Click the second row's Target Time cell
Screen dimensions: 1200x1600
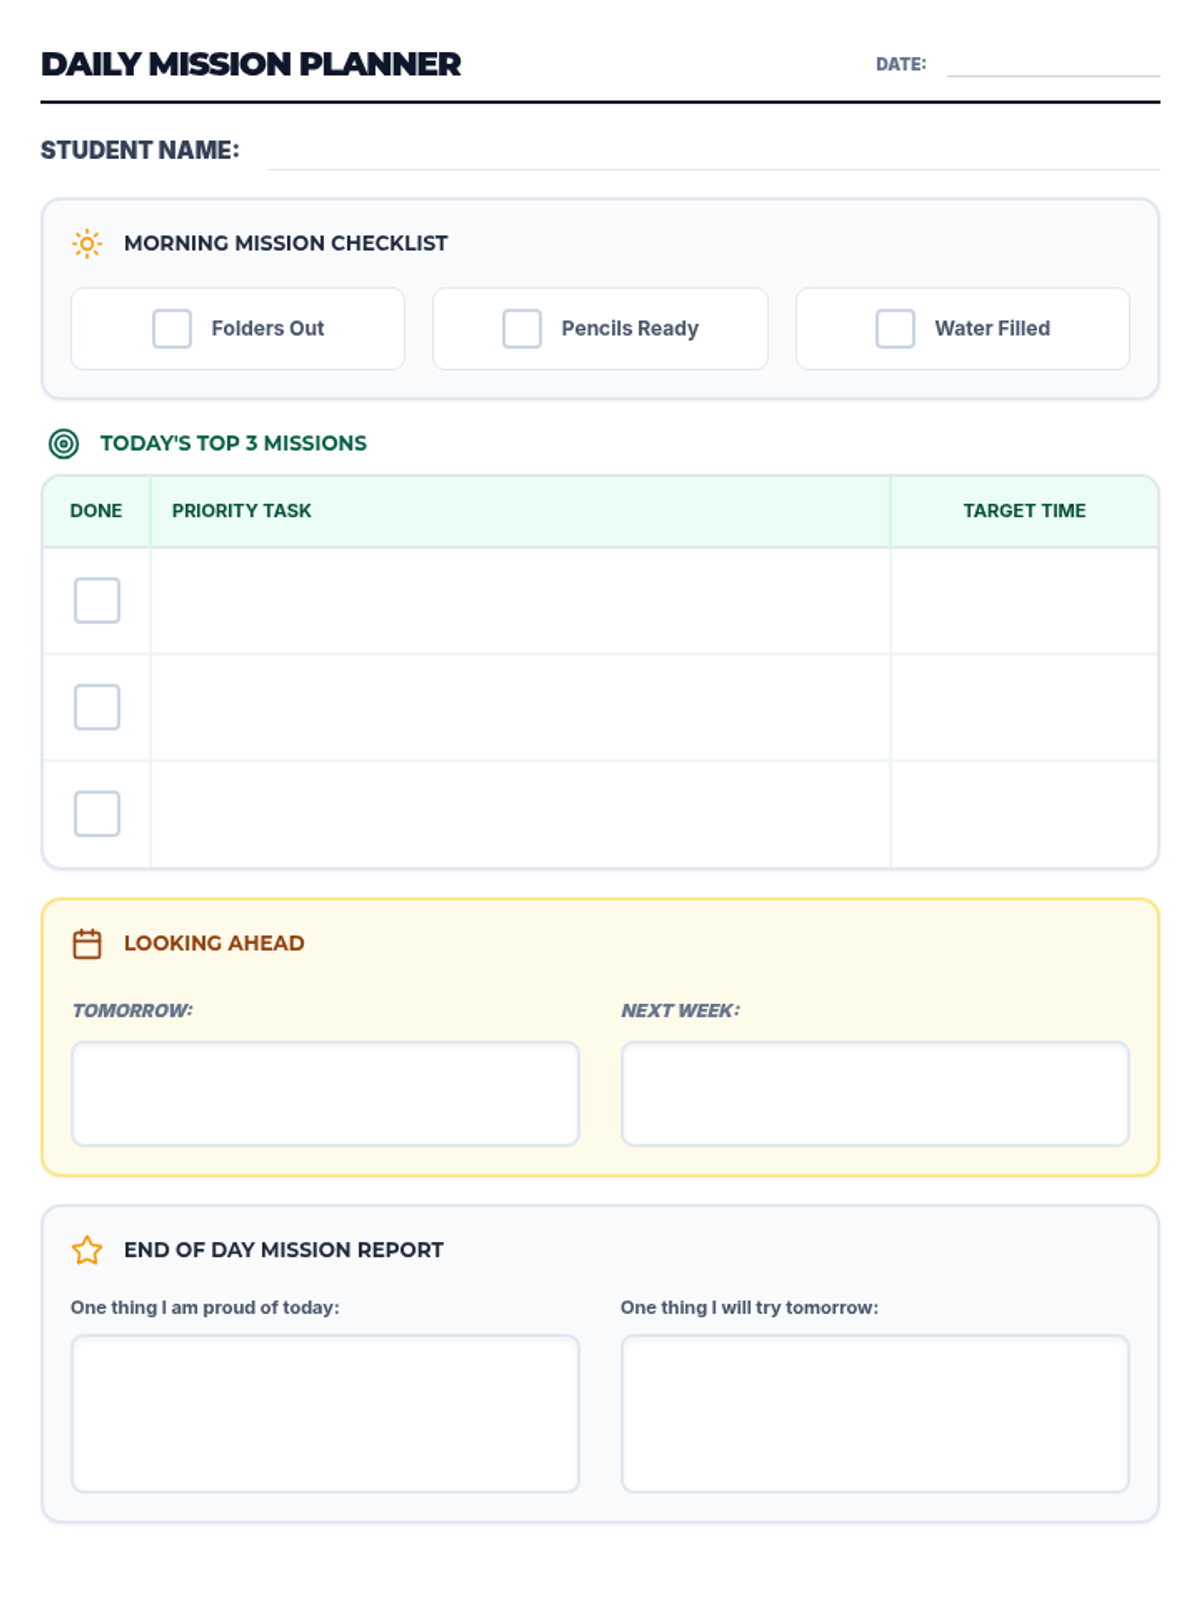1024,707
